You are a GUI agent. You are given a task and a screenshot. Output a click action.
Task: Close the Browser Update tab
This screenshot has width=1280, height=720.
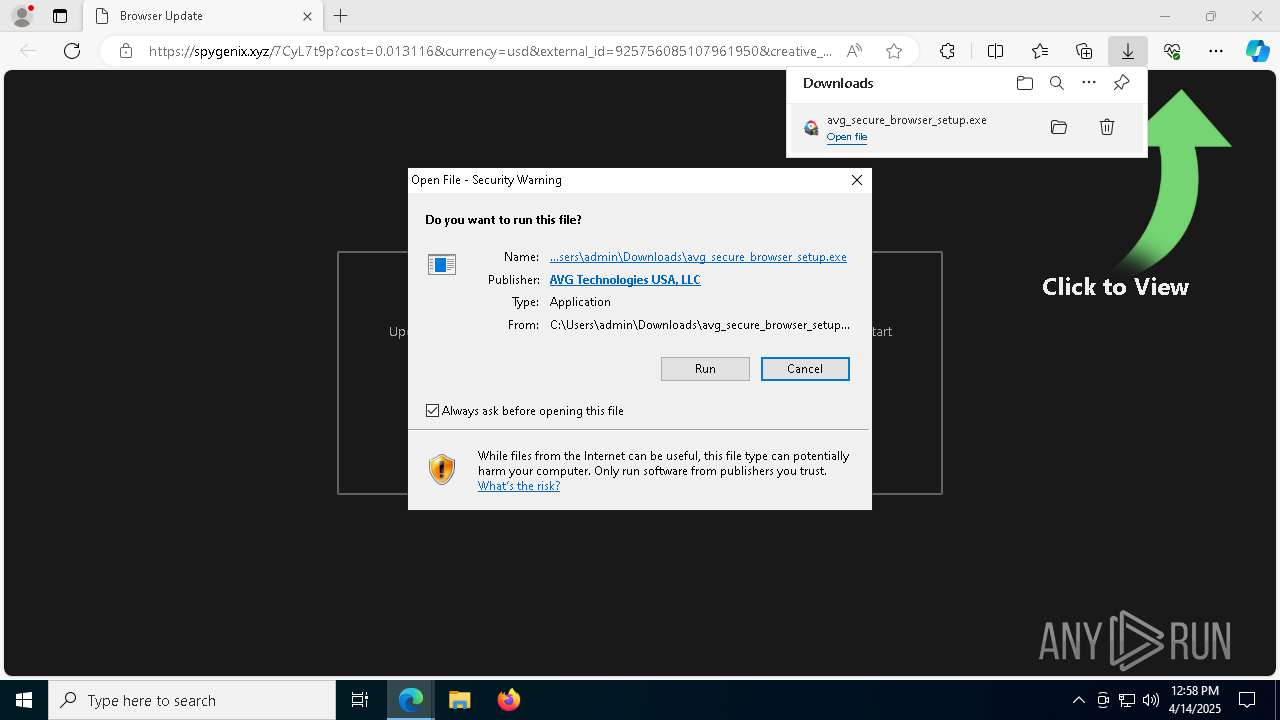[x=307, y=16]
